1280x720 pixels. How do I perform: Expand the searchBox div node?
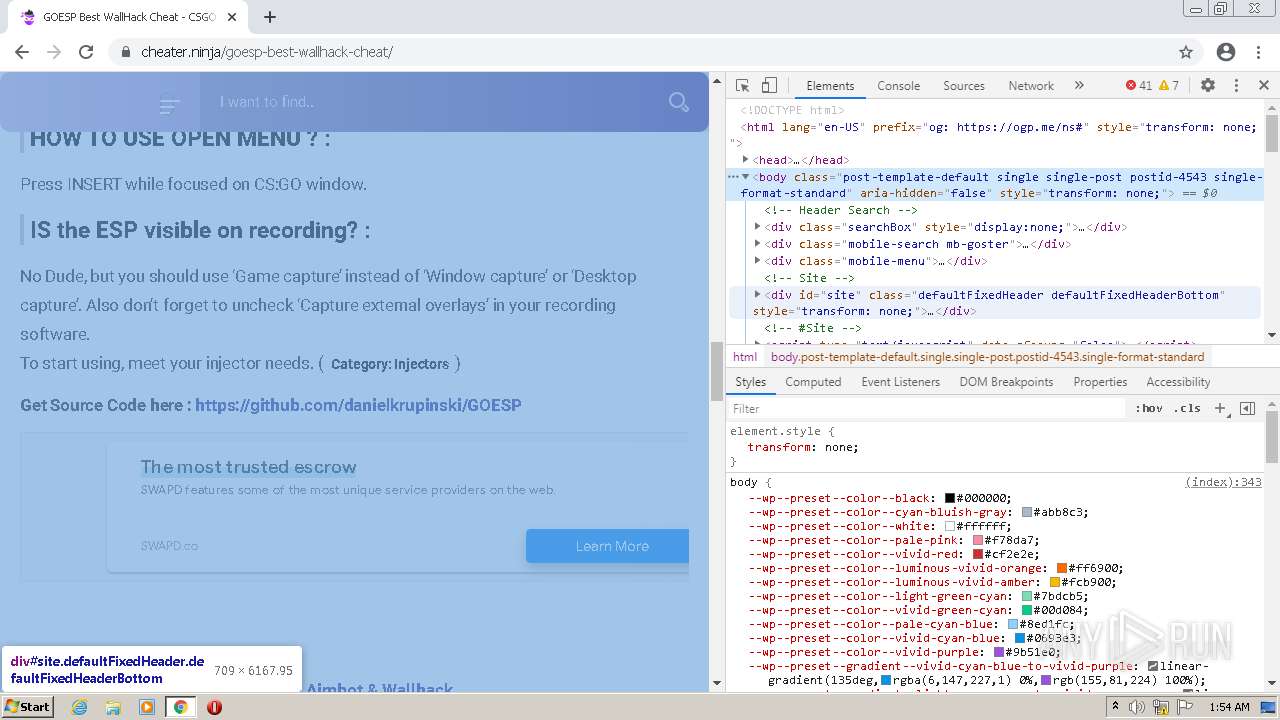coord(758,227)
